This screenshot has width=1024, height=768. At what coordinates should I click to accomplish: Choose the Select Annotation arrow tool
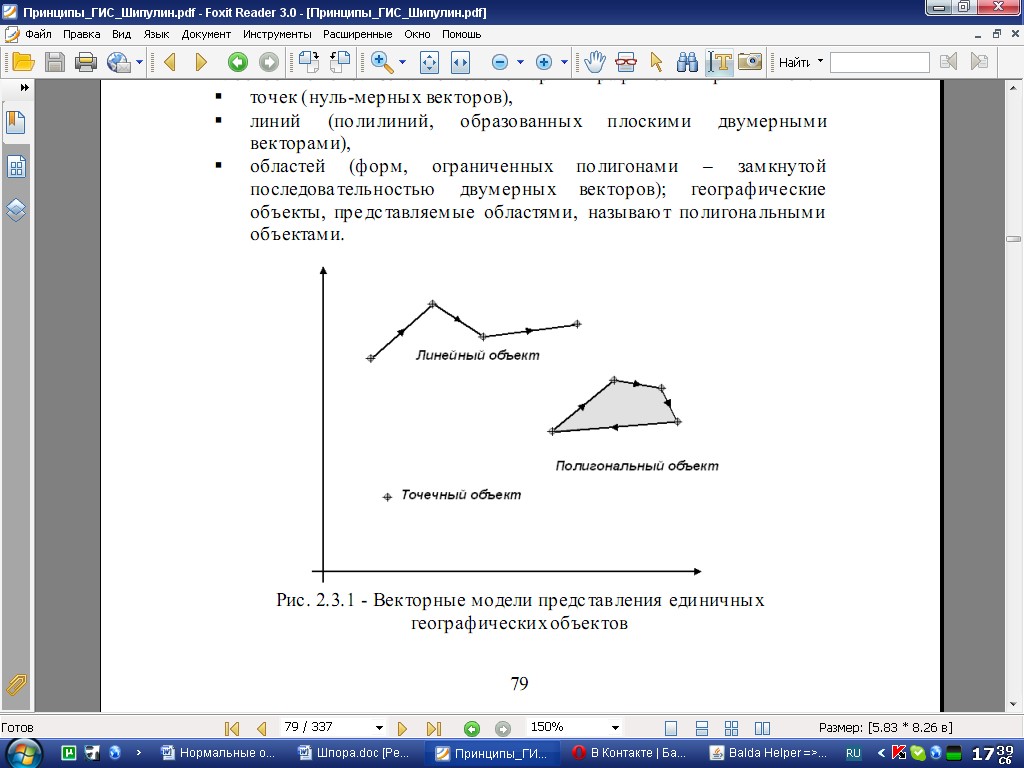(x=656, y=62)
